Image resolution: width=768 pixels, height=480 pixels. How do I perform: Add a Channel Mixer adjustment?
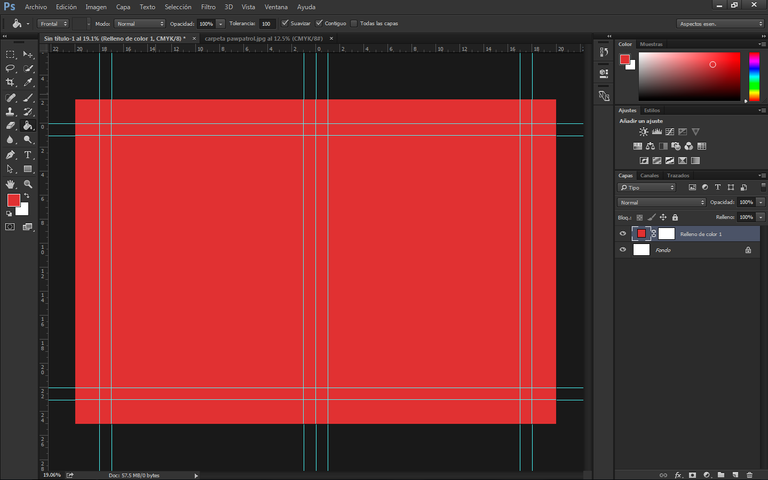pyautogui.click(x=689, y=146)
